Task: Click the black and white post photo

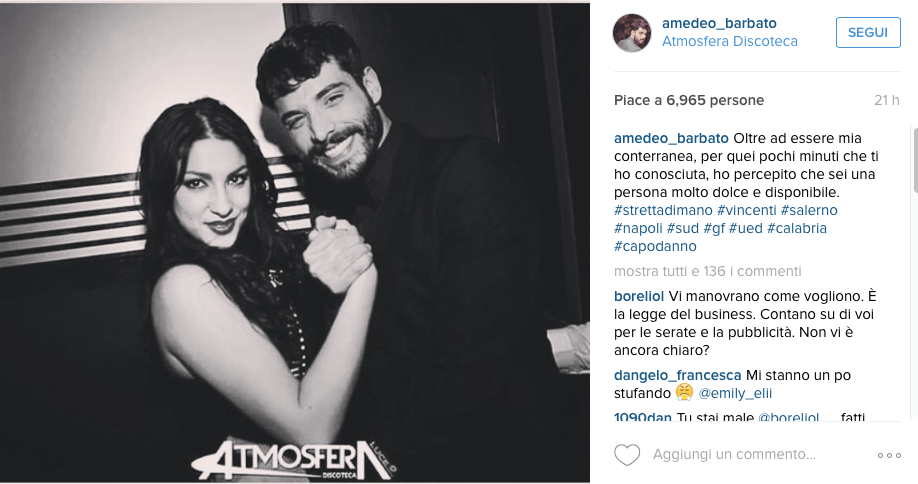Action: point(294,242)
